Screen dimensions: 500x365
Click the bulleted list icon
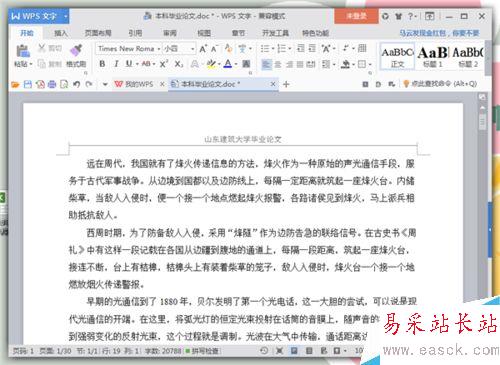[x=265, y=49]
